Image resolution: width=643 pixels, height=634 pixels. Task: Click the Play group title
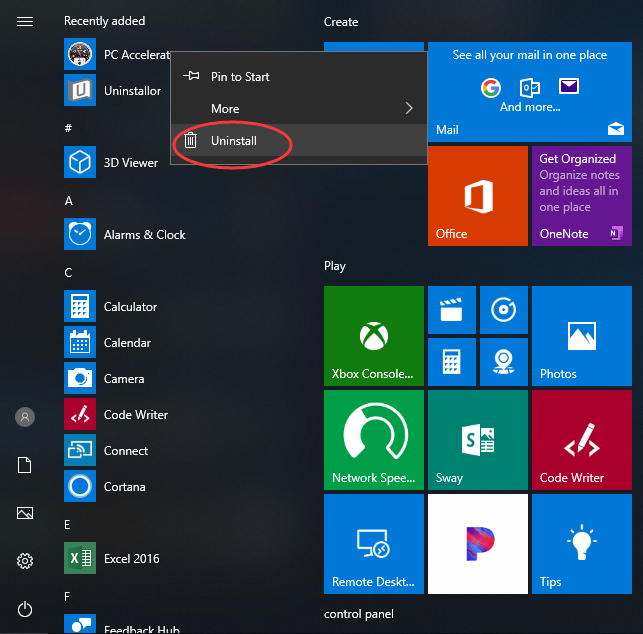[x=335, y=266]
